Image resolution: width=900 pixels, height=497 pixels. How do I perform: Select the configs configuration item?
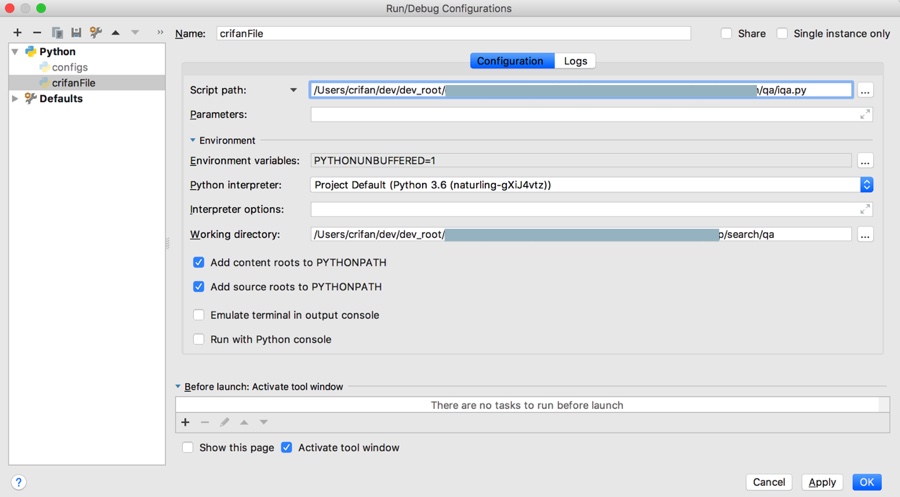tap(69, 67)
